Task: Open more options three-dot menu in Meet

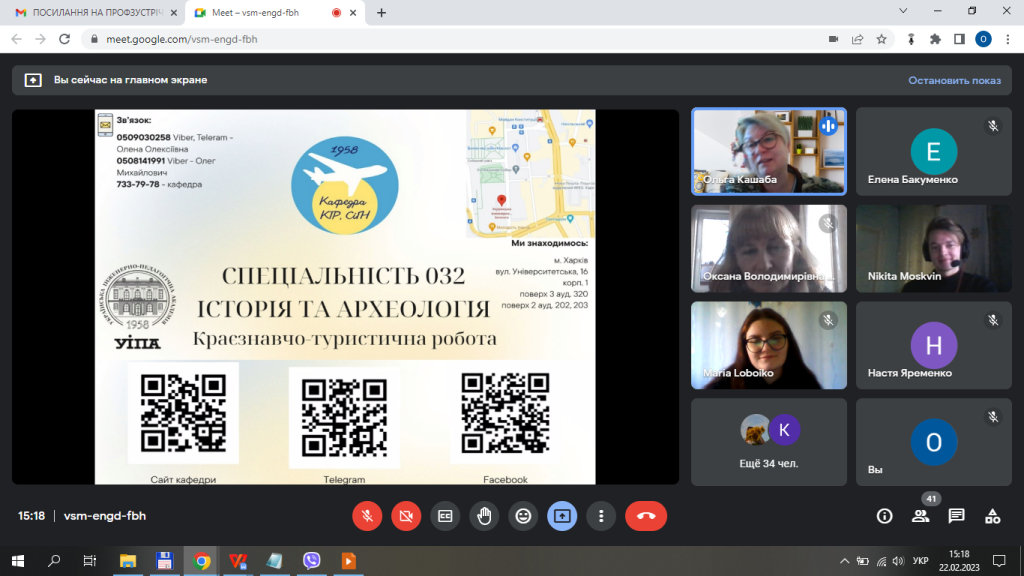Action: point(601,516)
